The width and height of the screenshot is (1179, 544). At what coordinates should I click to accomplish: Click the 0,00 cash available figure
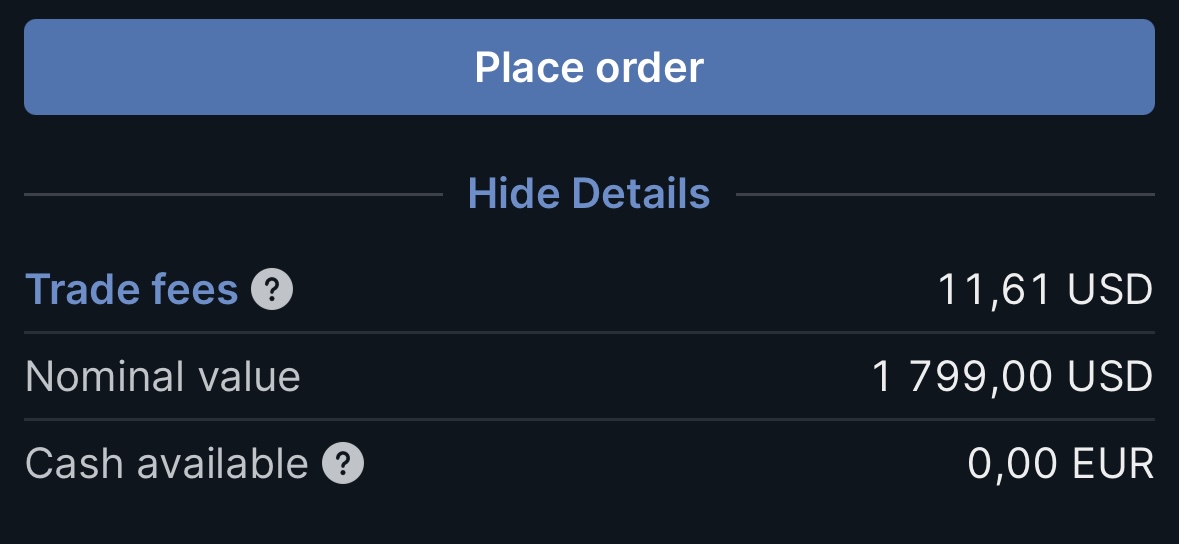pyautogui.click(x=1011, y=464)
